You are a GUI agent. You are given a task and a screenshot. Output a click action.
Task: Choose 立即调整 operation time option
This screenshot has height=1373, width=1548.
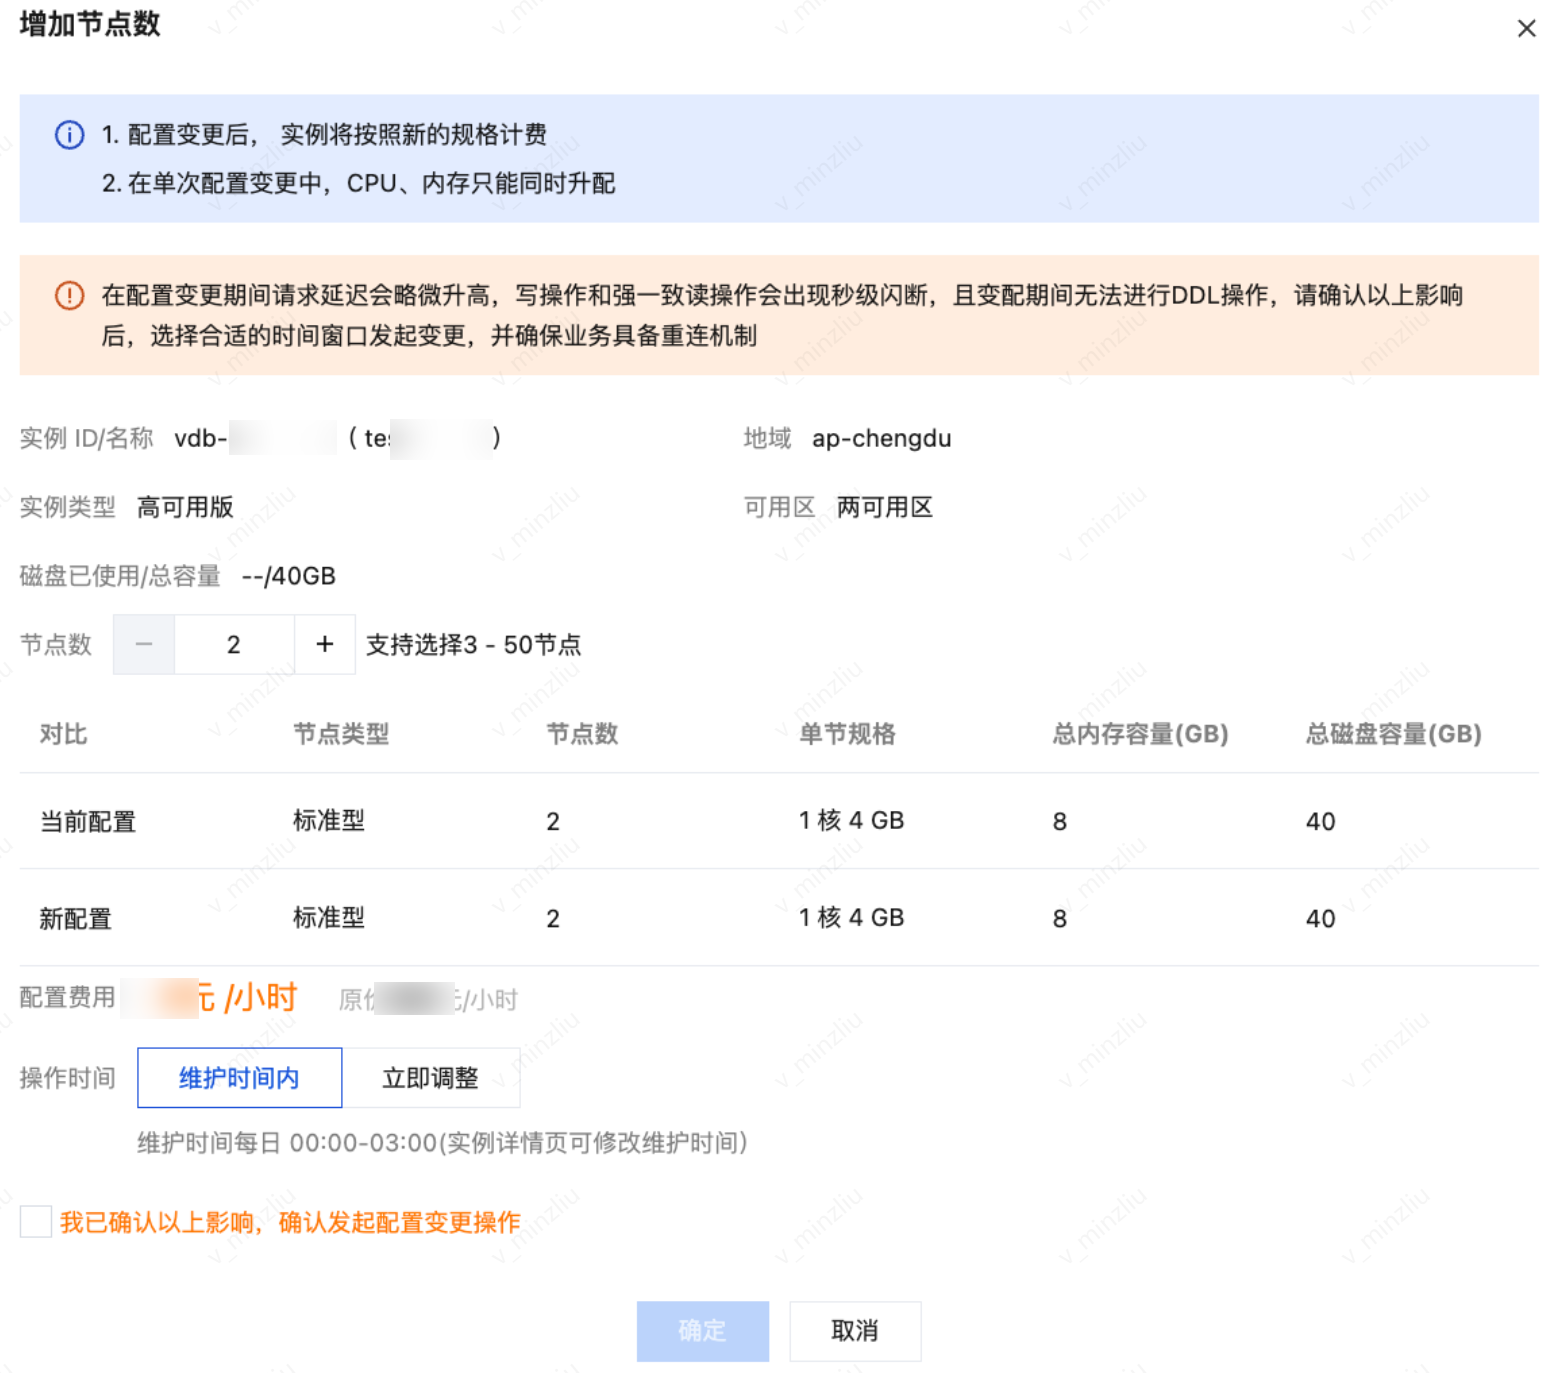[x=430, y=1078]
